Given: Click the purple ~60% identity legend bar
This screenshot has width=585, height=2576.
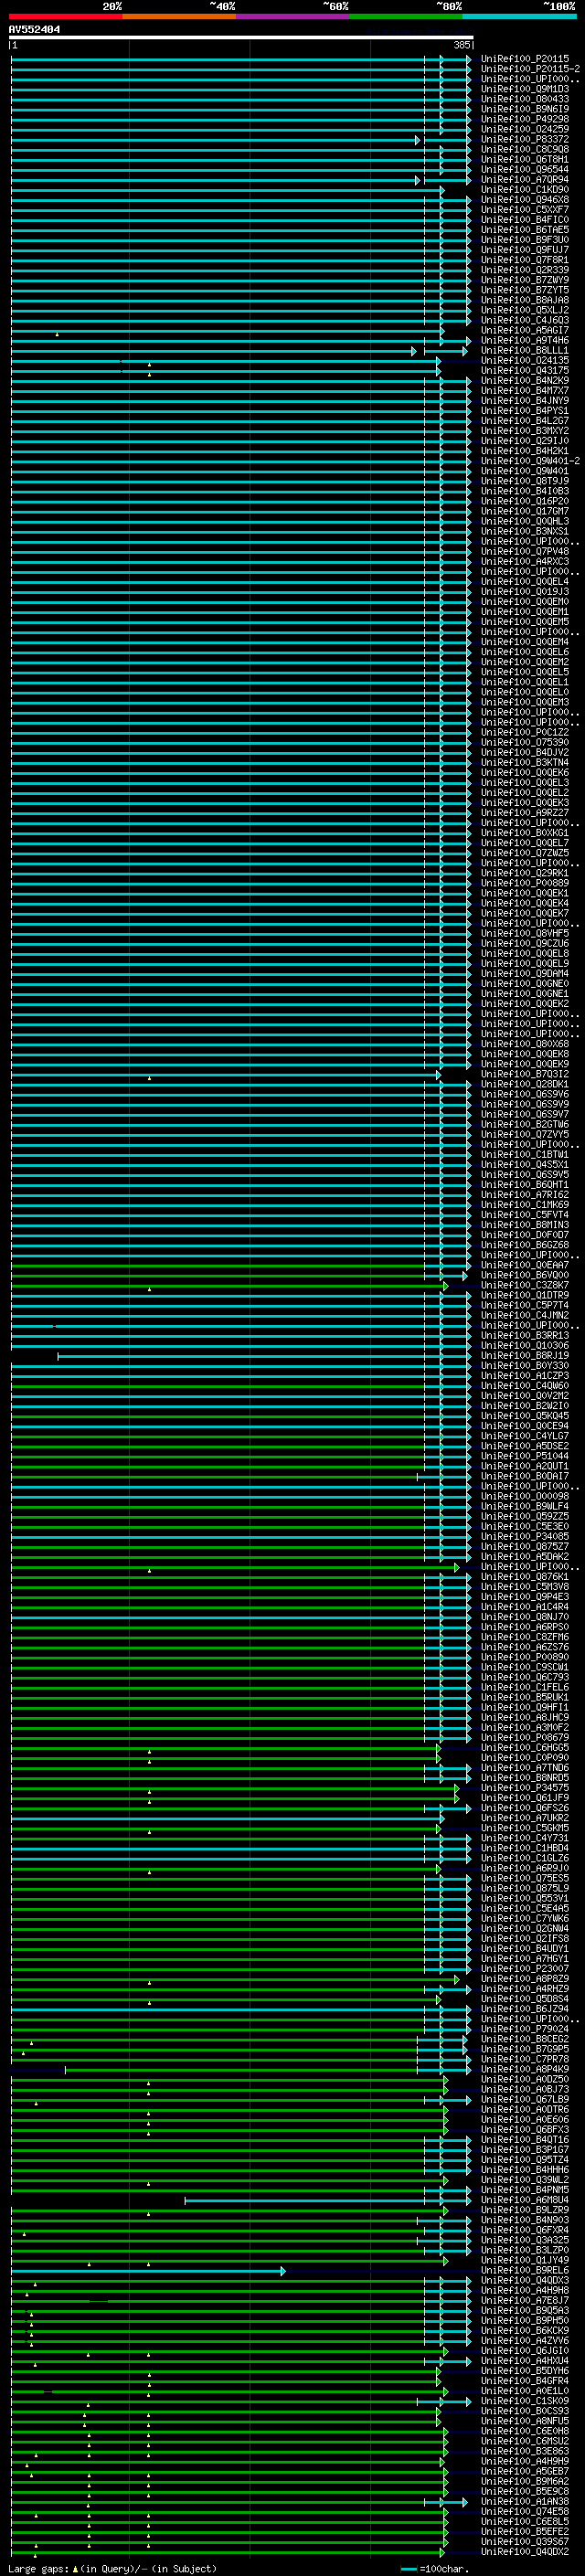Looking at the screenshot, I should (x=292, y=17).
